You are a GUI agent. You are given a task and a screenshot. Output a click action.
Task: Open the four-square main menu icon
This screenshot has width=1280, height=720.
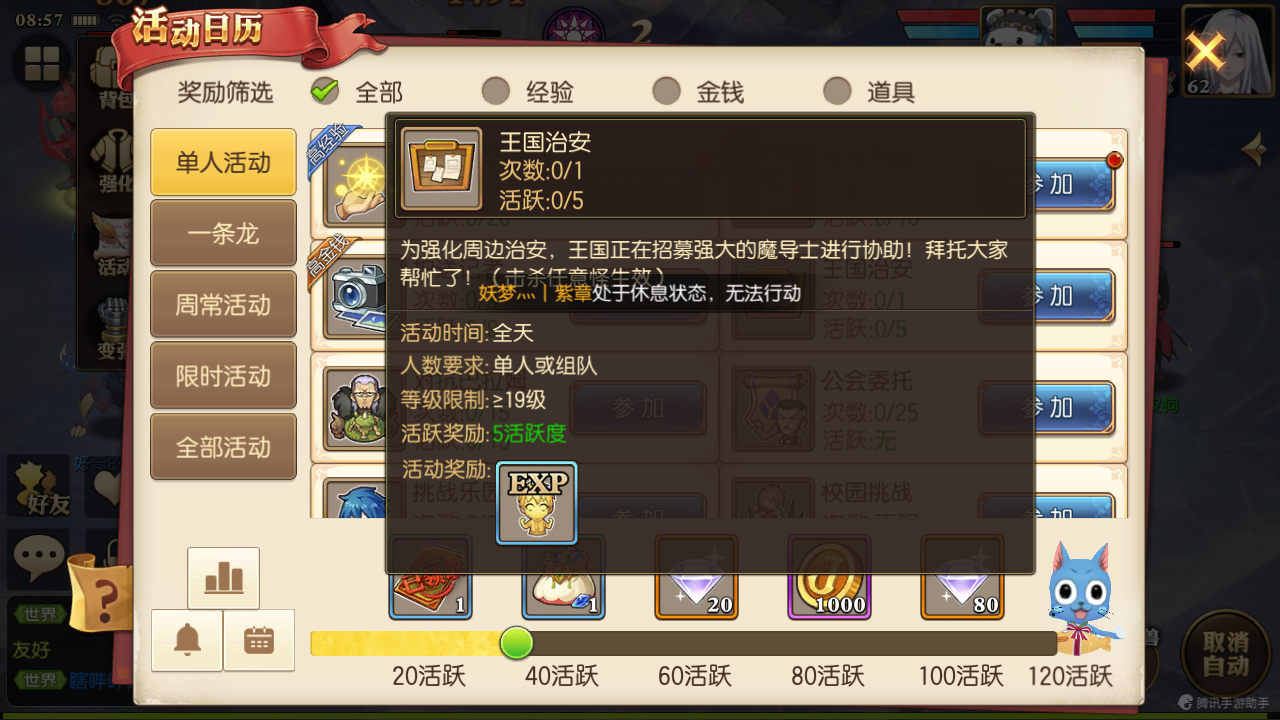[42, 62]
